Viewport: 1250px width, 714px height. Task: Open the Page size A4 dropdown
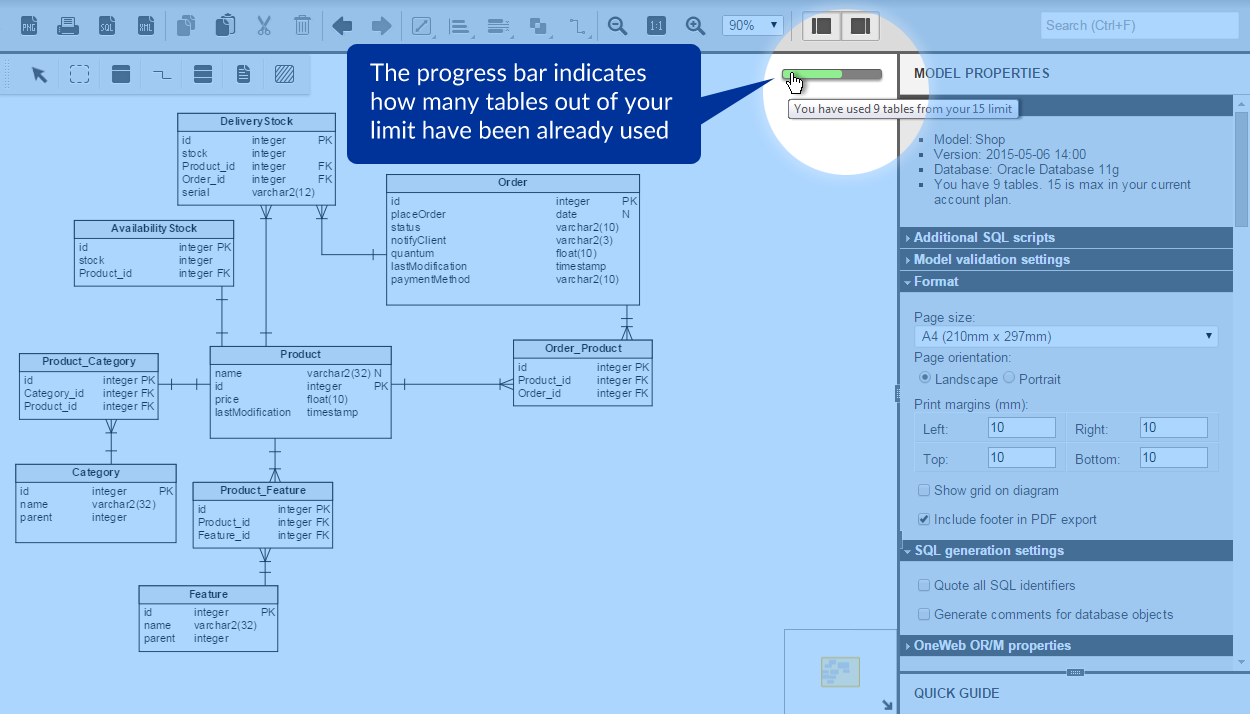coord(1066,337)
